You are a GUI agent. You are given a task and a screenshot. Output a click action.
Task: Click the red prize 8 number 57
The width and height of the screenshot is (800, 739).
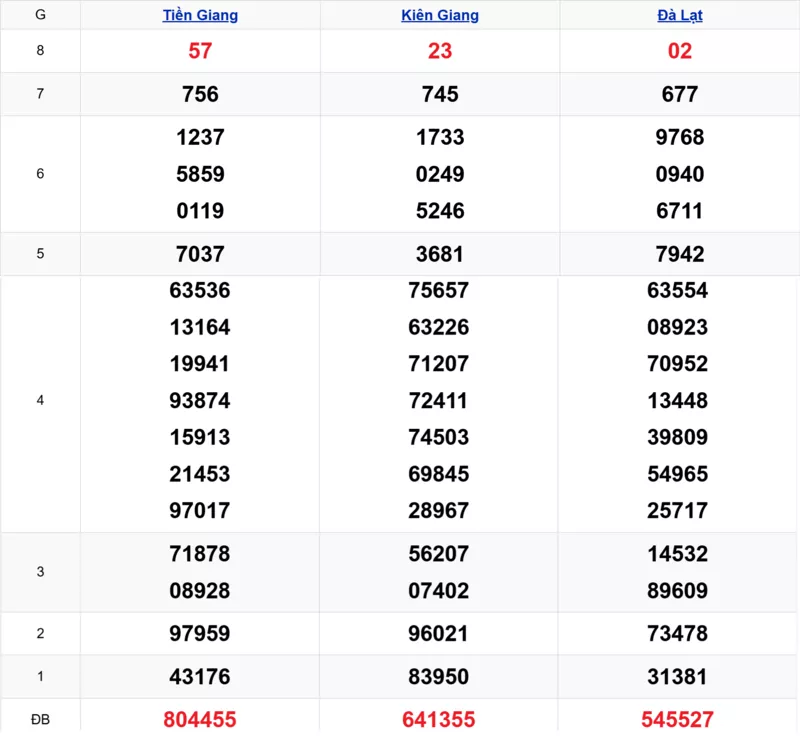click(200, 51)
